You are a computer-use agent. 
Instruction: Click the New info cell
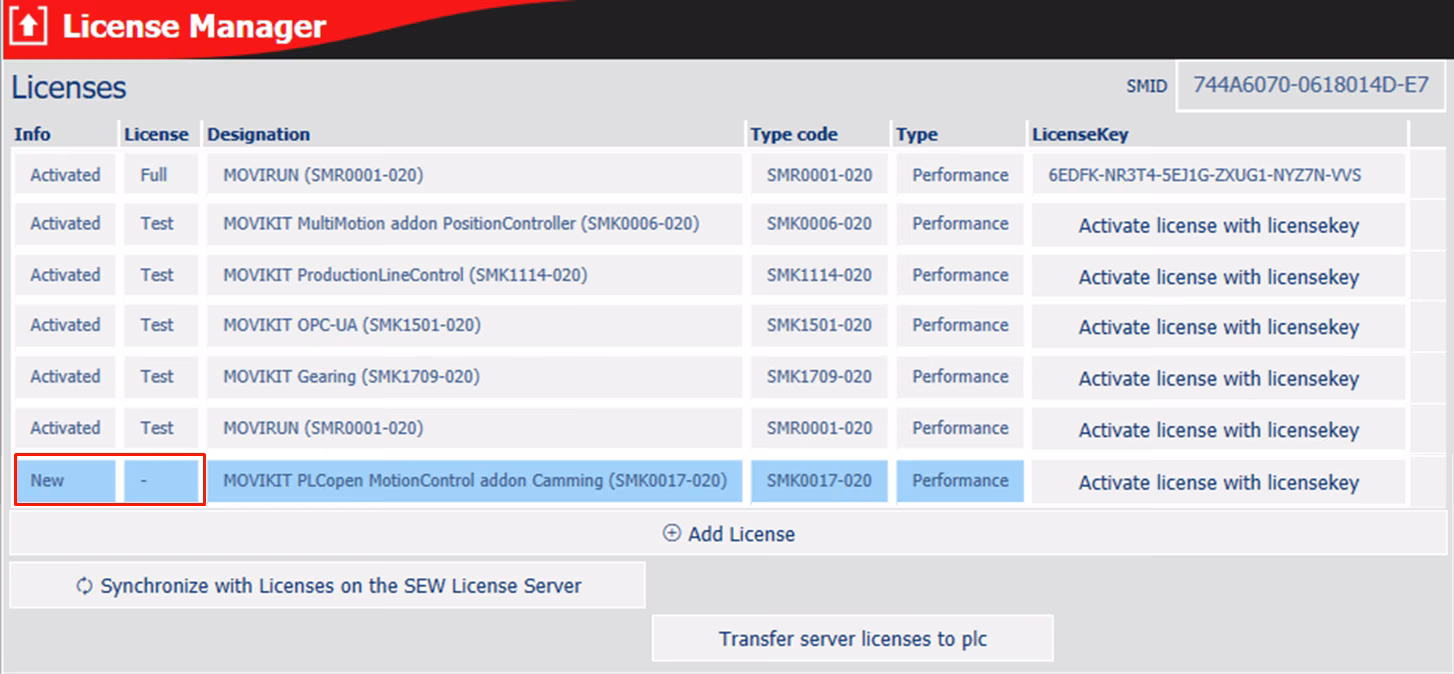65,480
